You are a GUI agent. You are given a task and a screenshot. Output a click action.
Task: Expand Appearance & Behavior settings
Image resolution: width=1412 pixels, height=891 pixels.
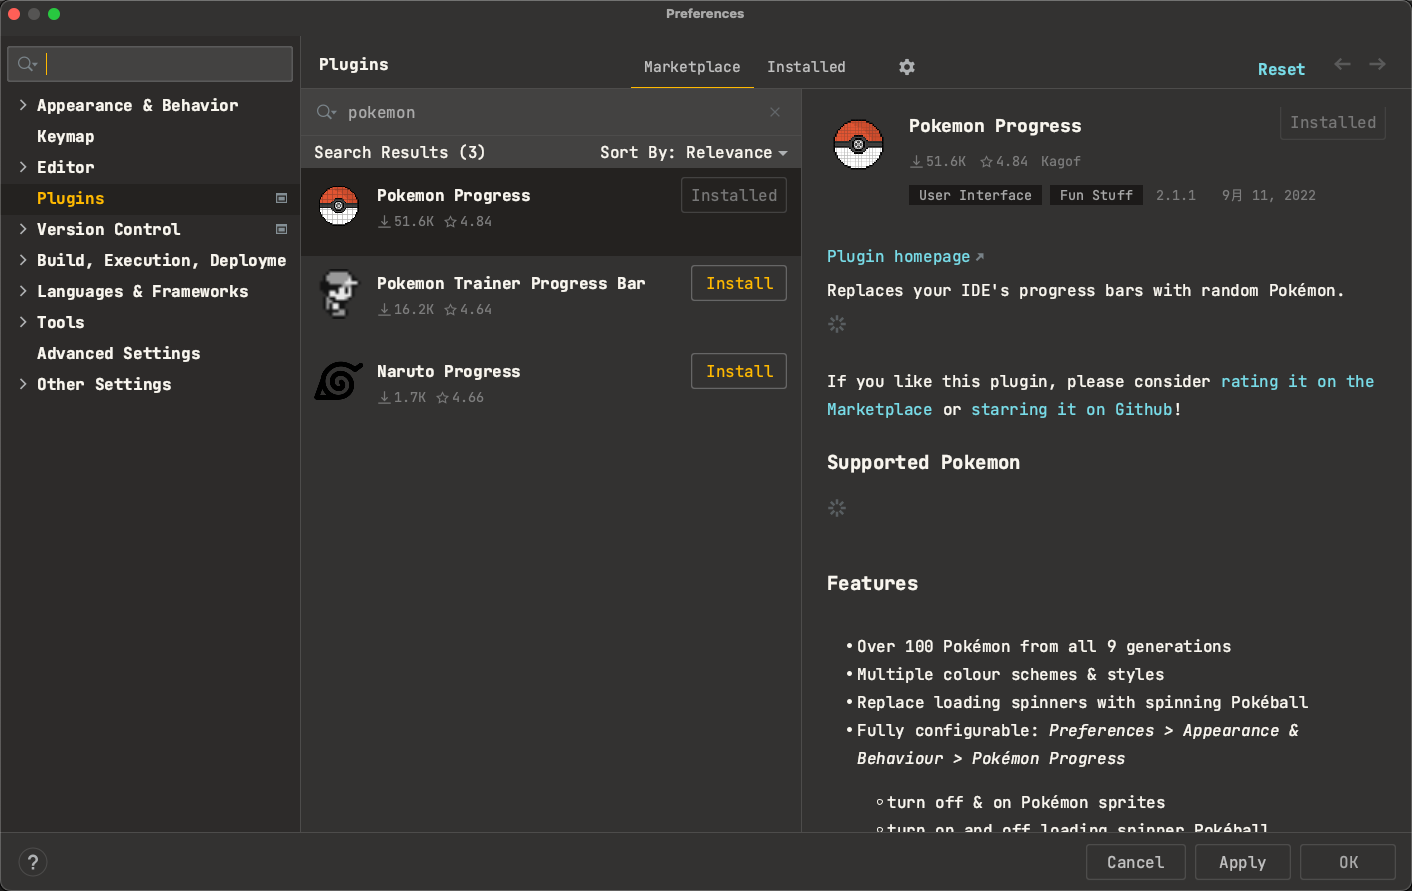point(23,105)
